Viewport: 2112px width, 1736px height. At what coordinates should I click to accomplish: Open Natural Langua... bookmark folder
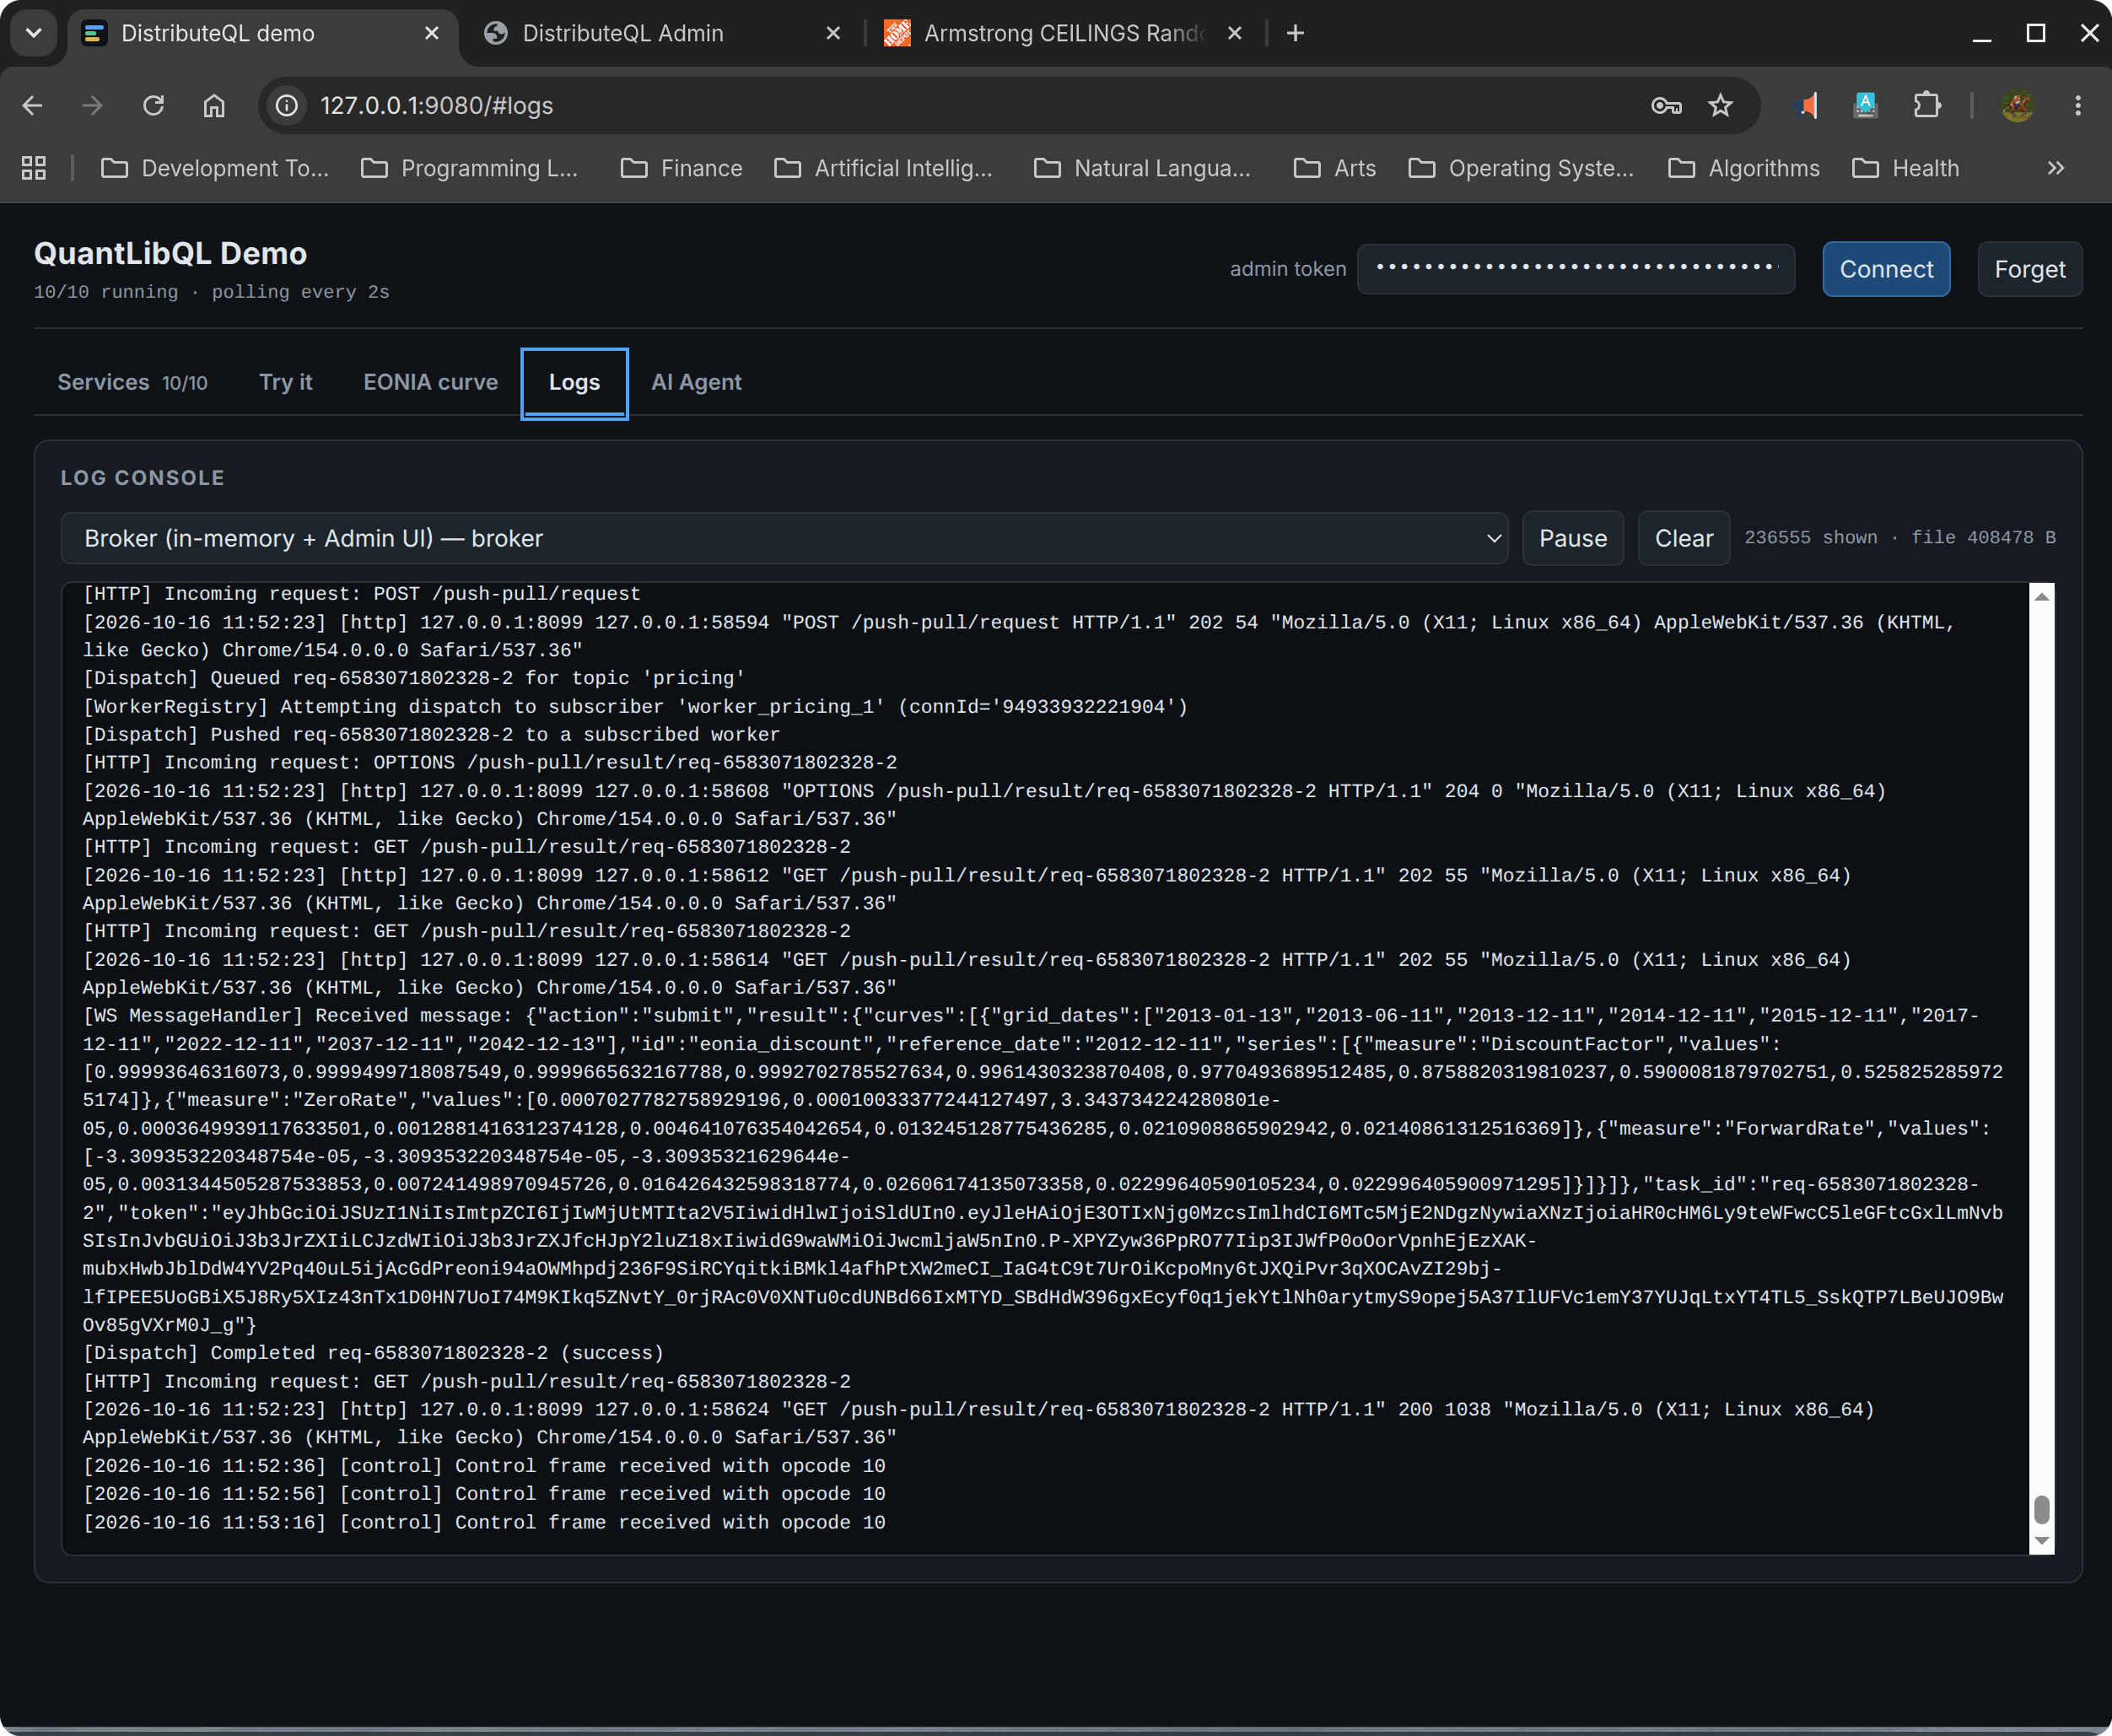(1142, 168)
